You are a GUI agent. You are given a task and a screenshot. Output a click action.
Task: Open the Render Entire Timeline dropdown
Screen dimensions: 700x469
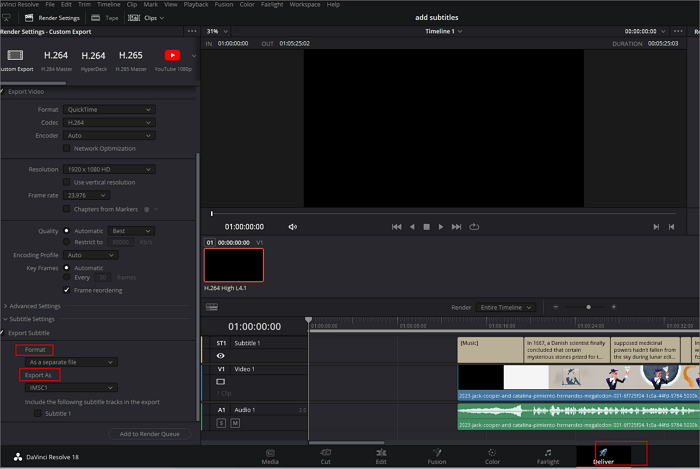tap(505, 307)
